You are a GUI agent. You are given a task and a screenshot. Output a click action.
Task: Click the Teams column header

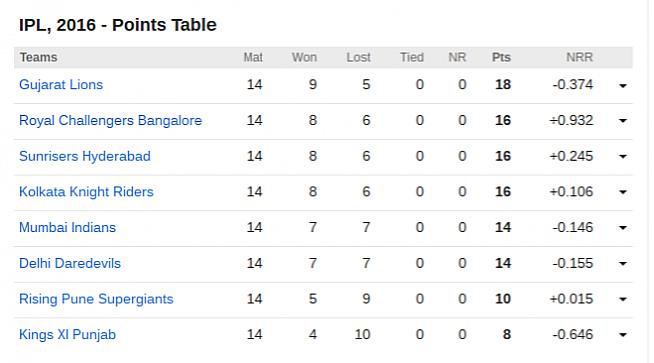pos(38,57)
